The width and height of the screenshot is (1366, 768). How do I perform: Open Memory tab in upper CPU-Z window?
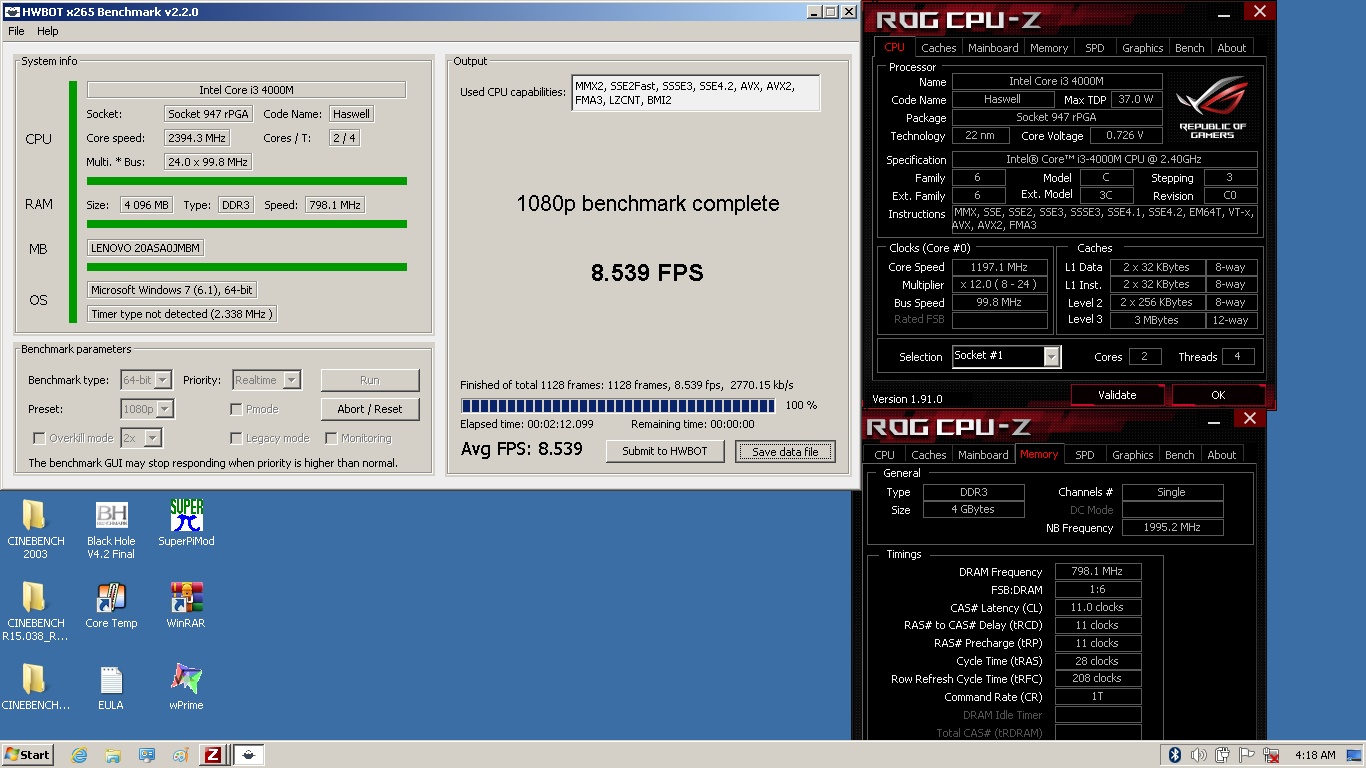click(x=1049, y=48)
